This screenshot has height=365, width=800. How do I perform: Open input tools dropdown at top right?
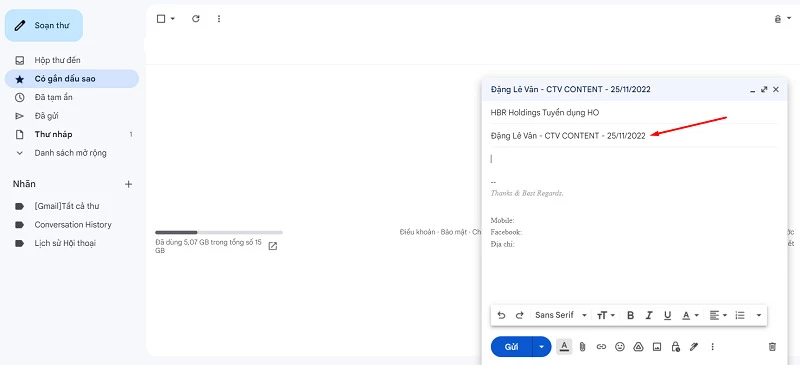click(789, 19)
